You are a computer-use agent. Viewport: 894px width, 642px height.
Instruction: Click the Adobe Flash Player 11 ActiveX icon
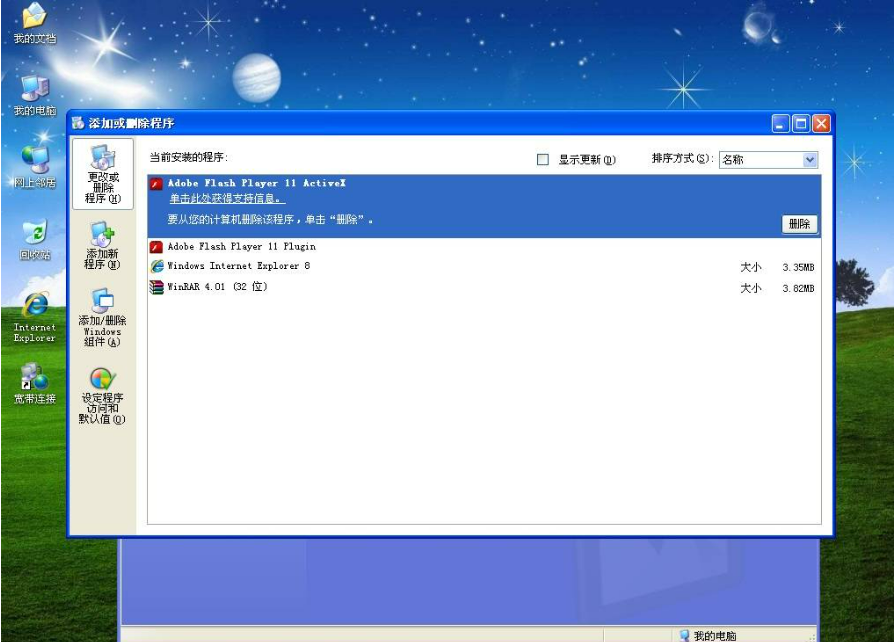(156, 184)
